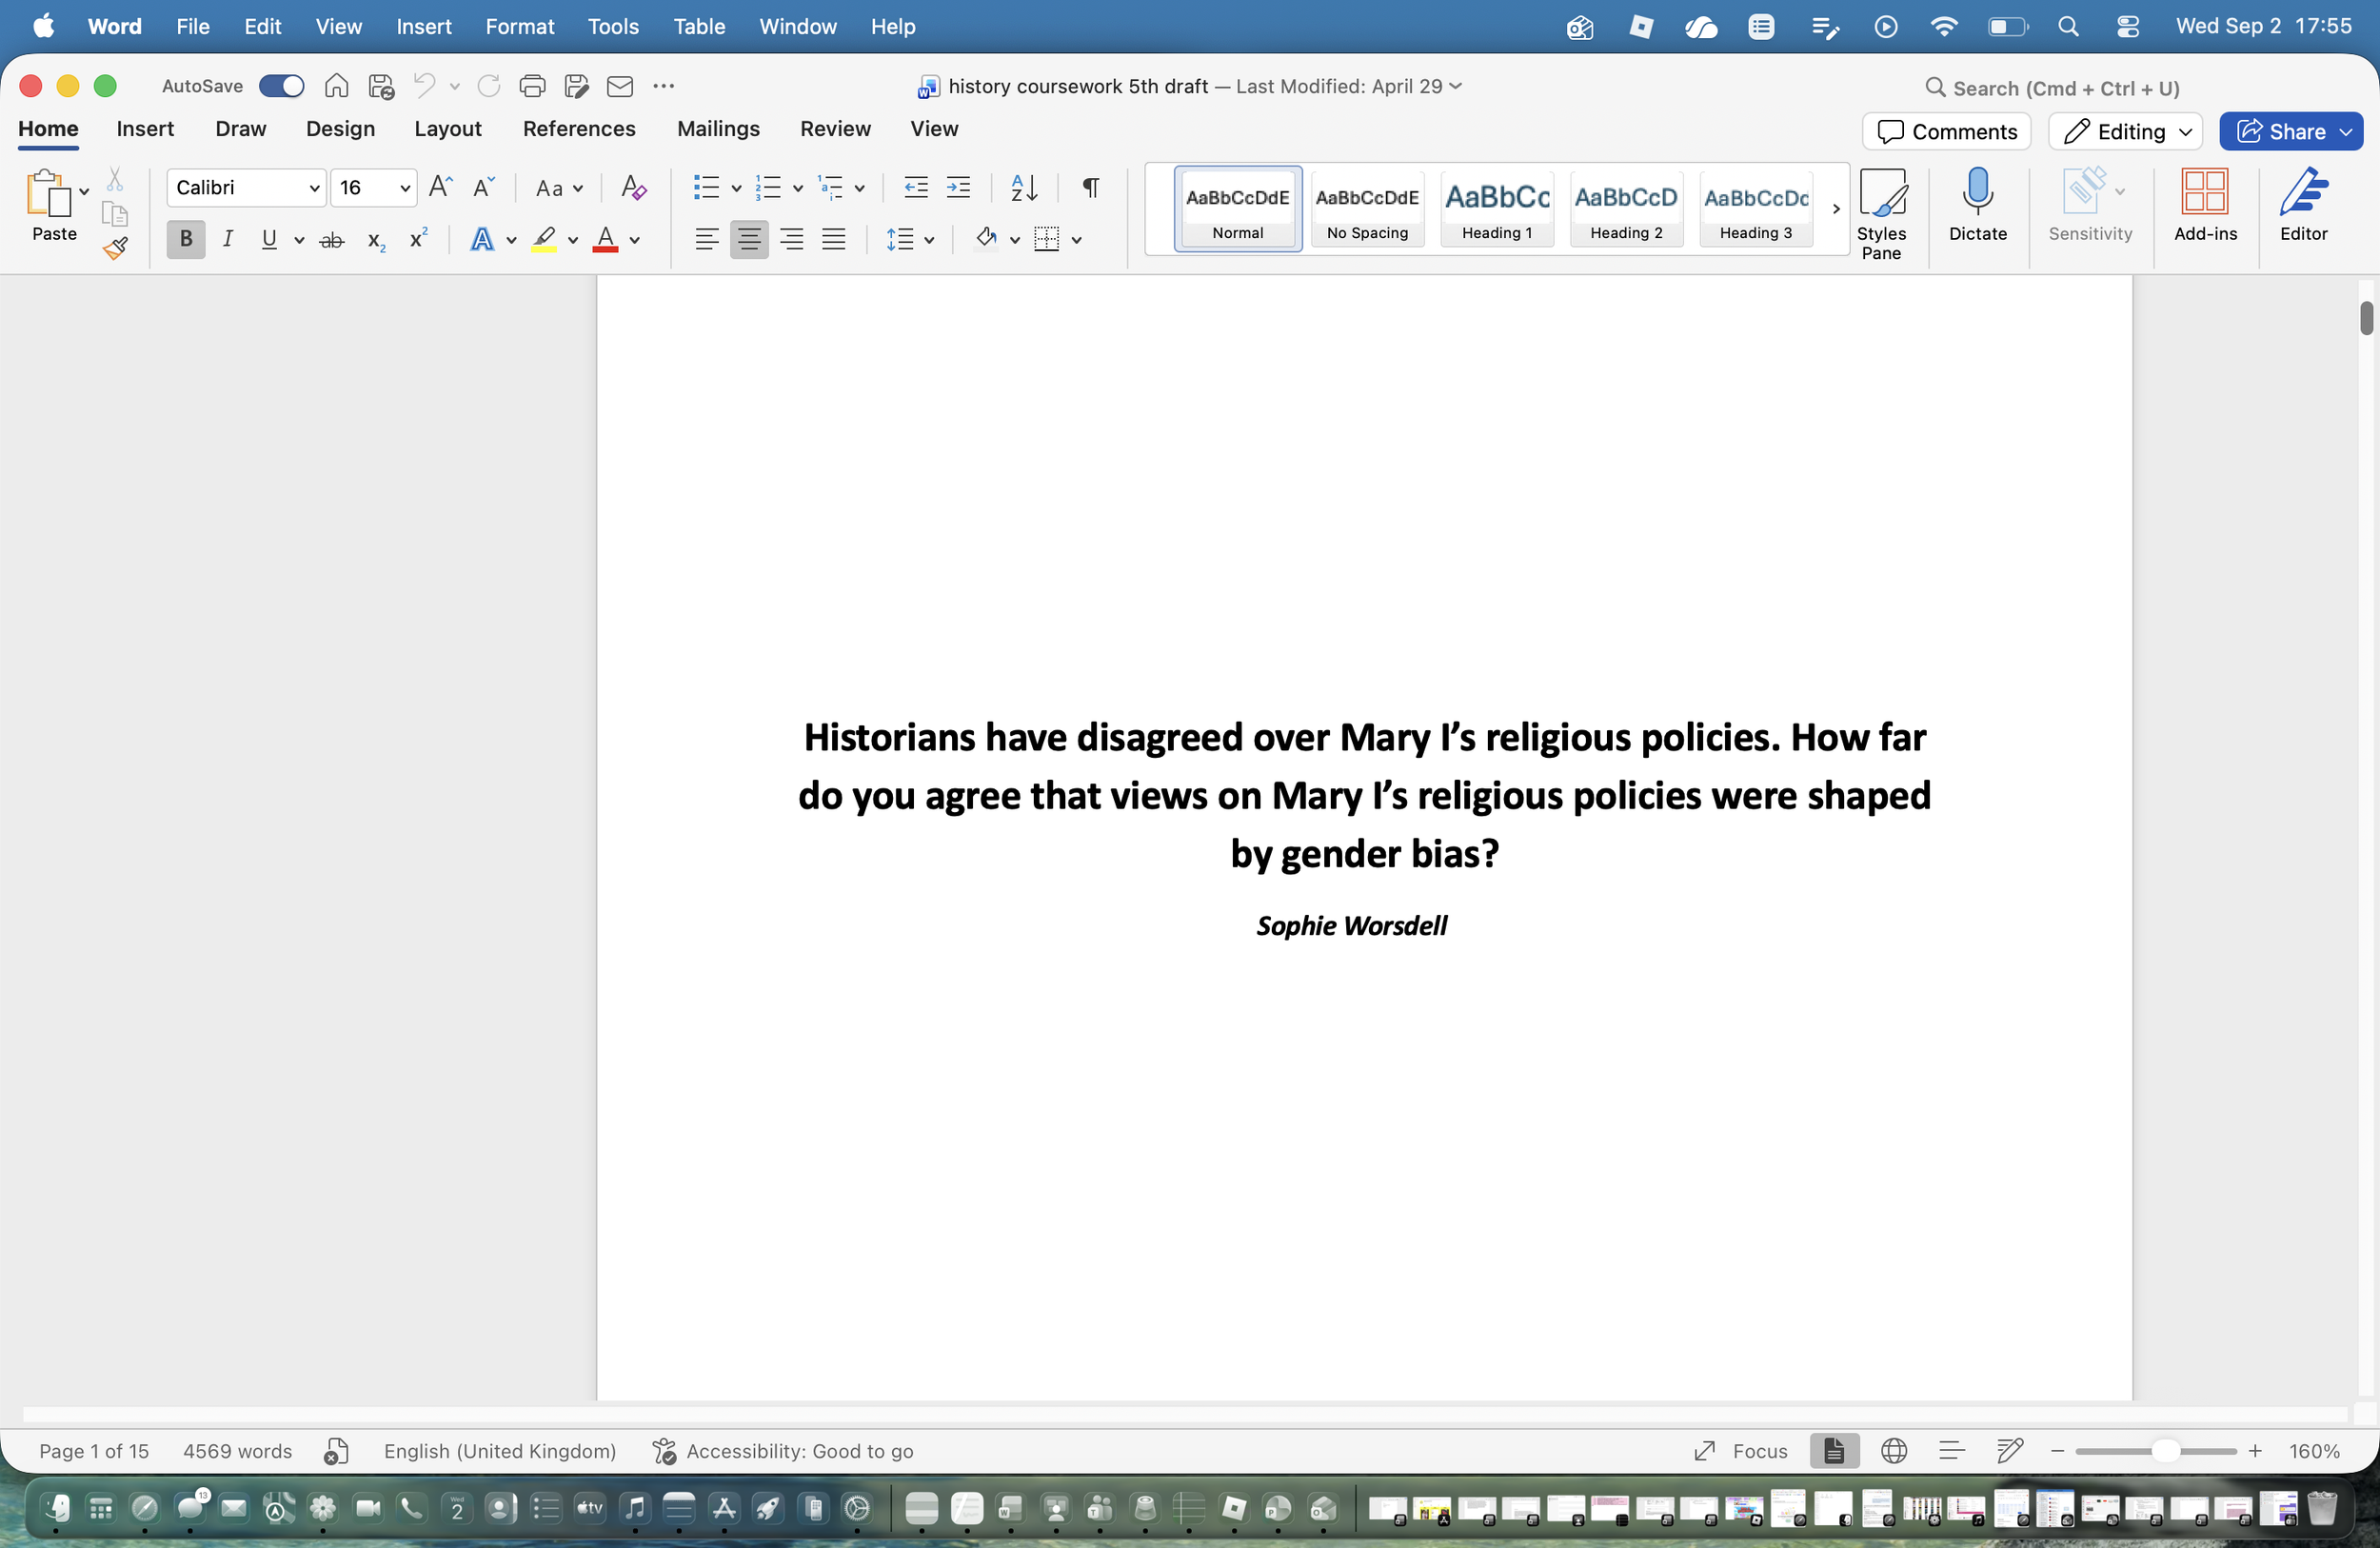The width and height of the screenshot is (2380, 1548).
Task: Open the Format menu in menu bar
Action: 519,27
